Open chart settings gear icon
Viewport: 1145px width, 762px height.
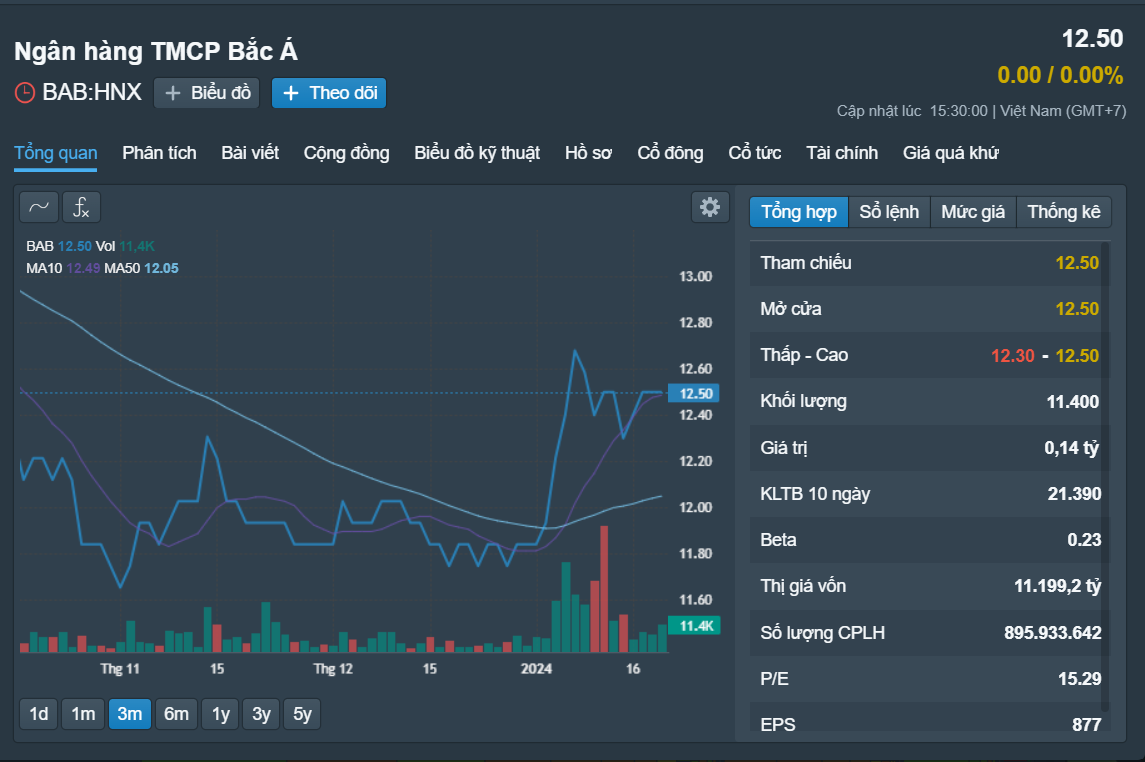pyautogui.click(x=710, y=207)
